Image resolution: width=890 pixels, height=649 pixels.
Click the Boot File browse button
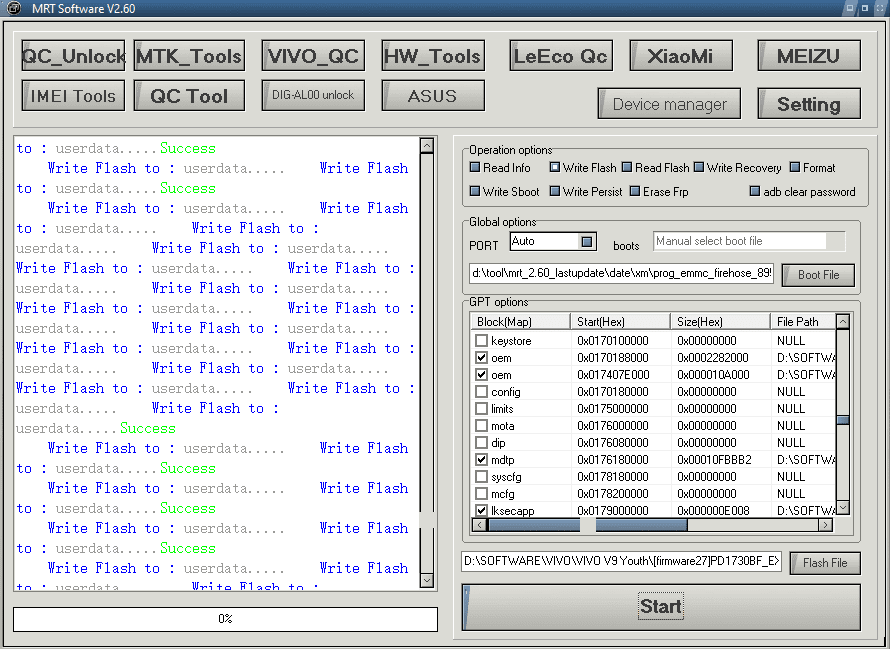[x=819, y=274]
